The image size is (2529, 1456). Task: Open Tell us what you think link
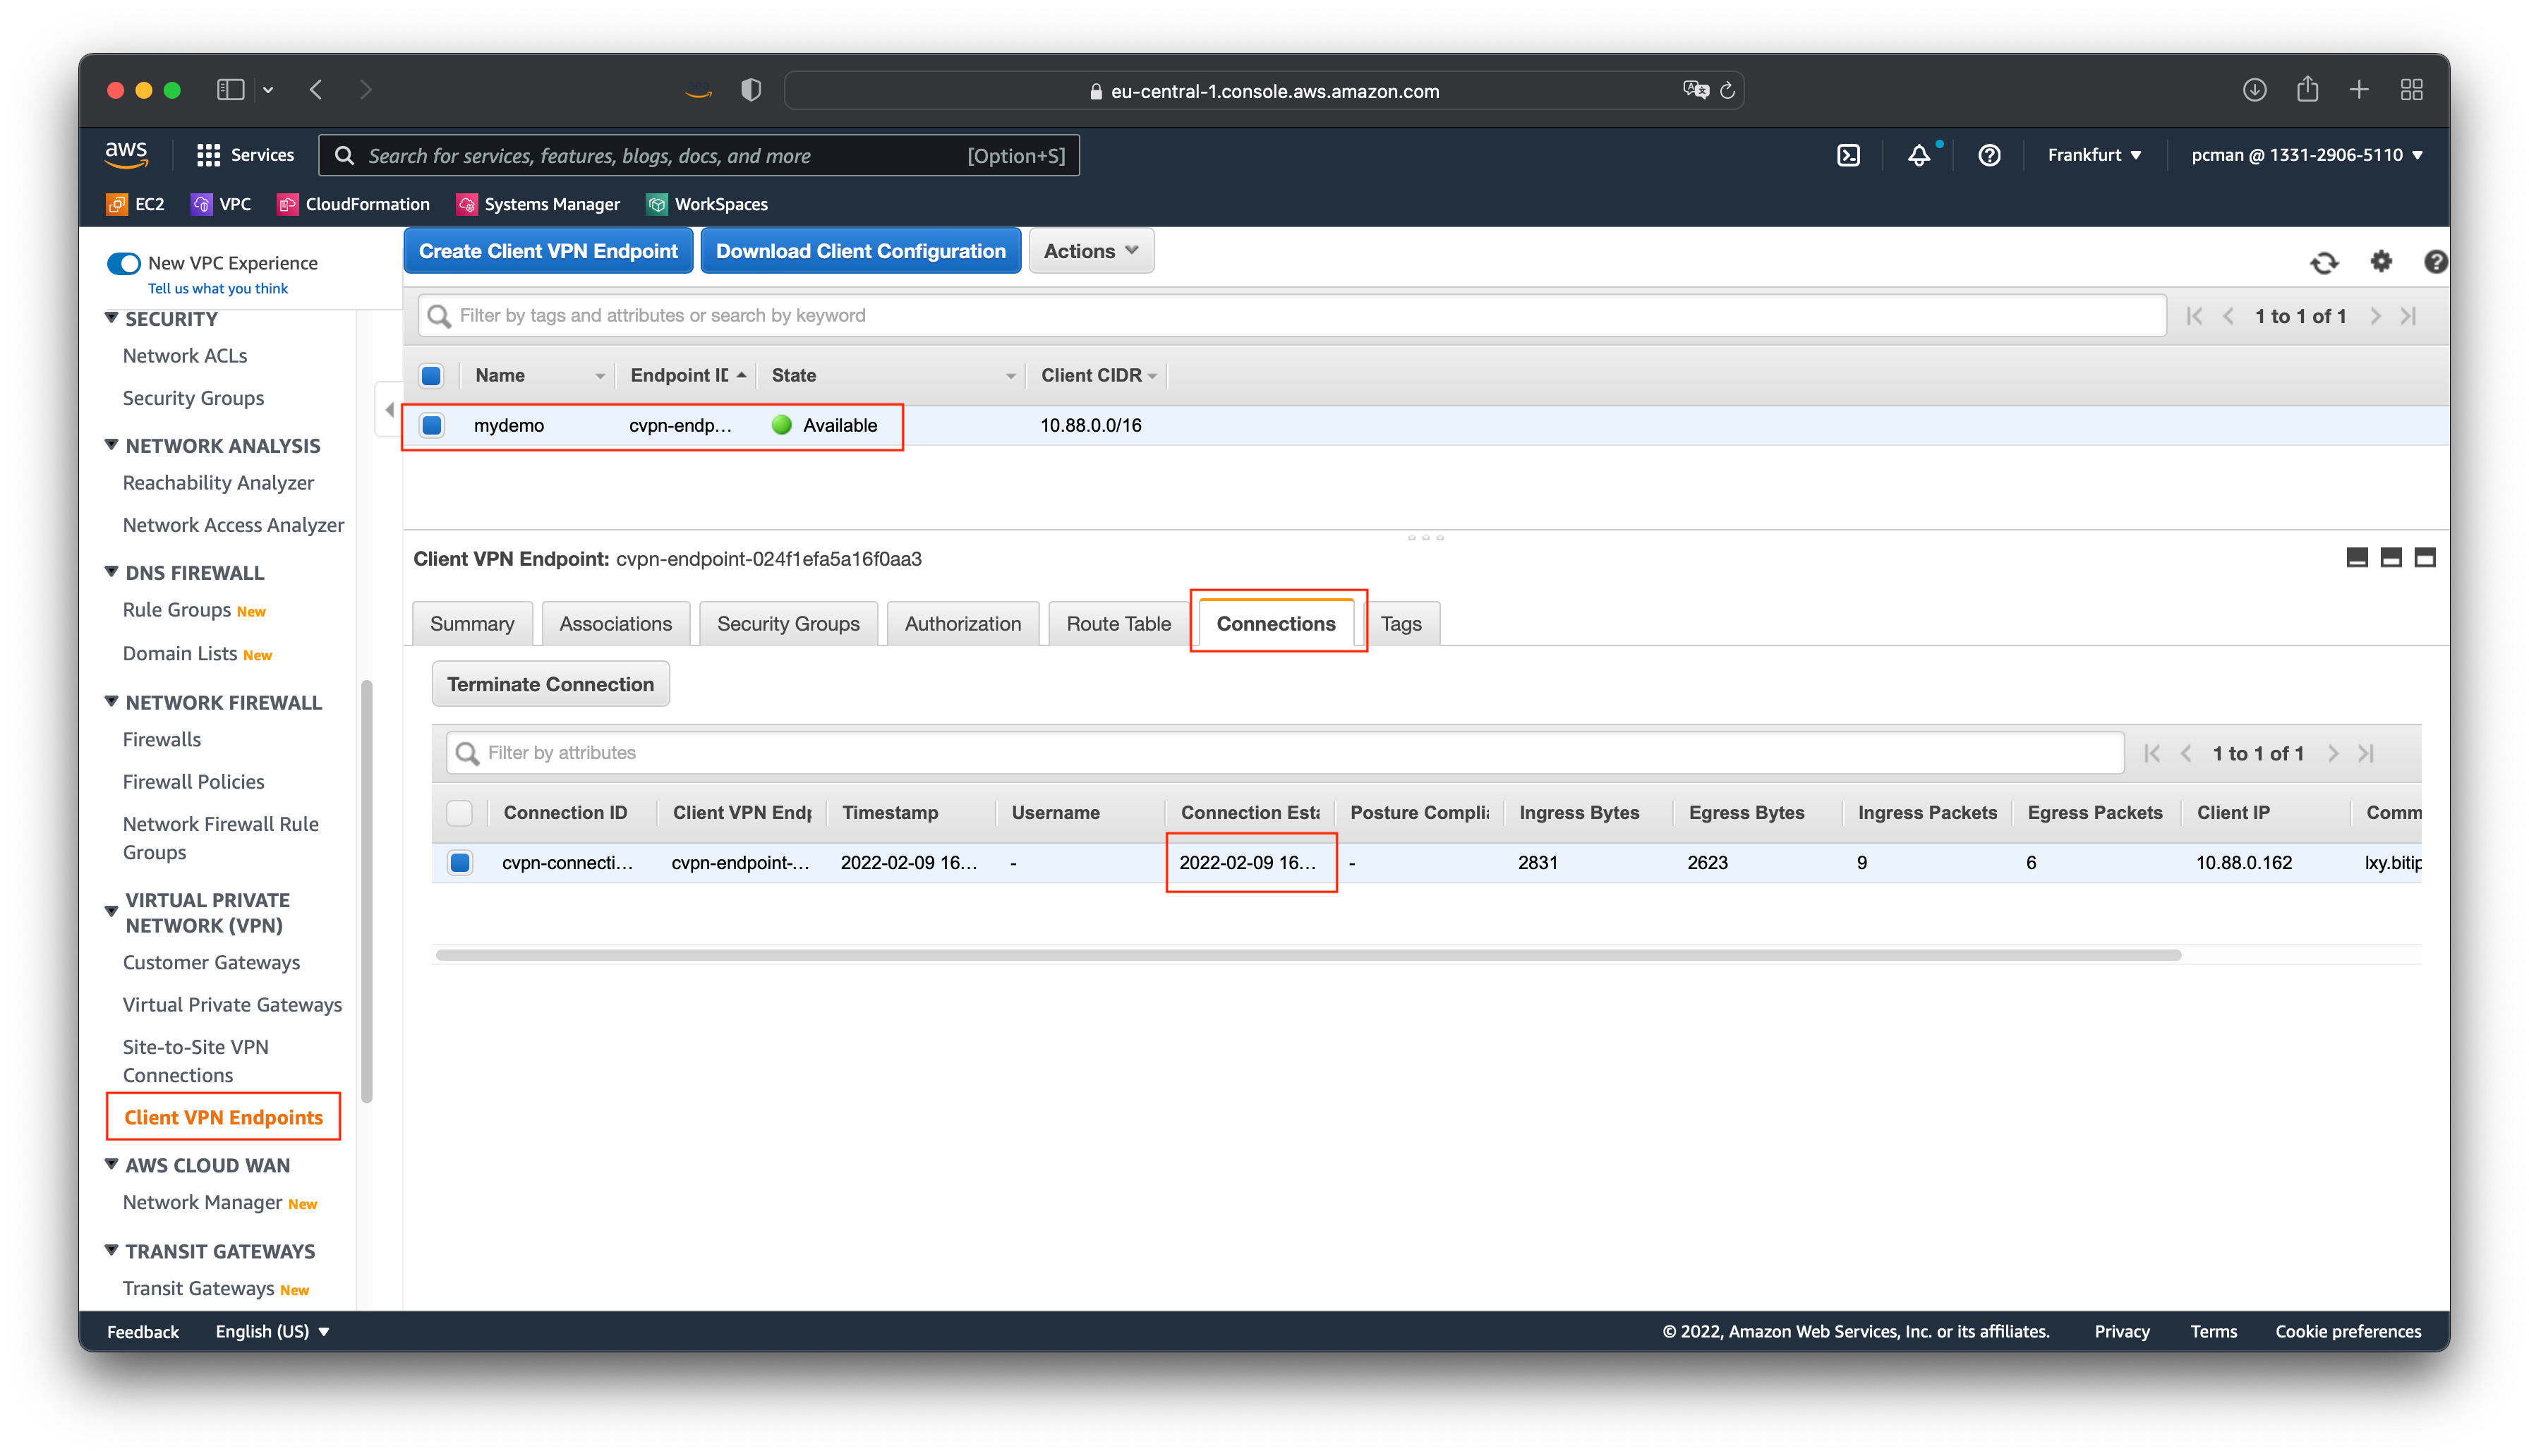(217, 288)
